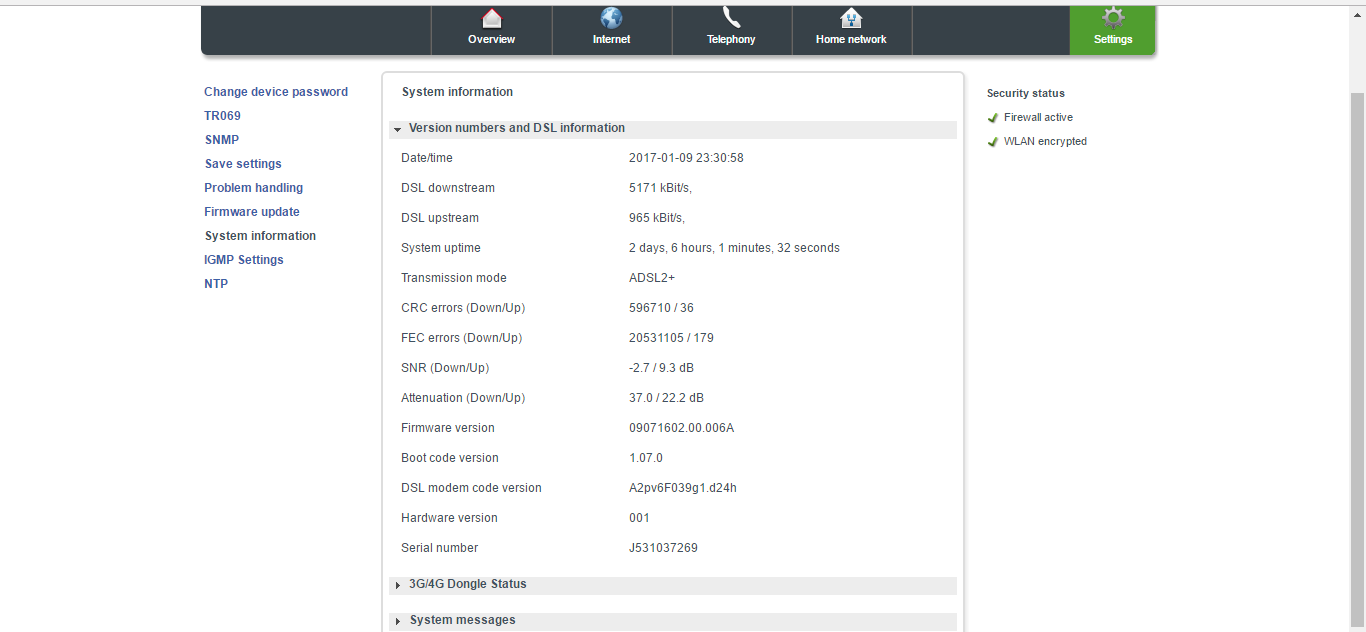The image size is (1366, 632).
Task: Select FEC errors value 20531105 / 179
Action: pos(671,338)
